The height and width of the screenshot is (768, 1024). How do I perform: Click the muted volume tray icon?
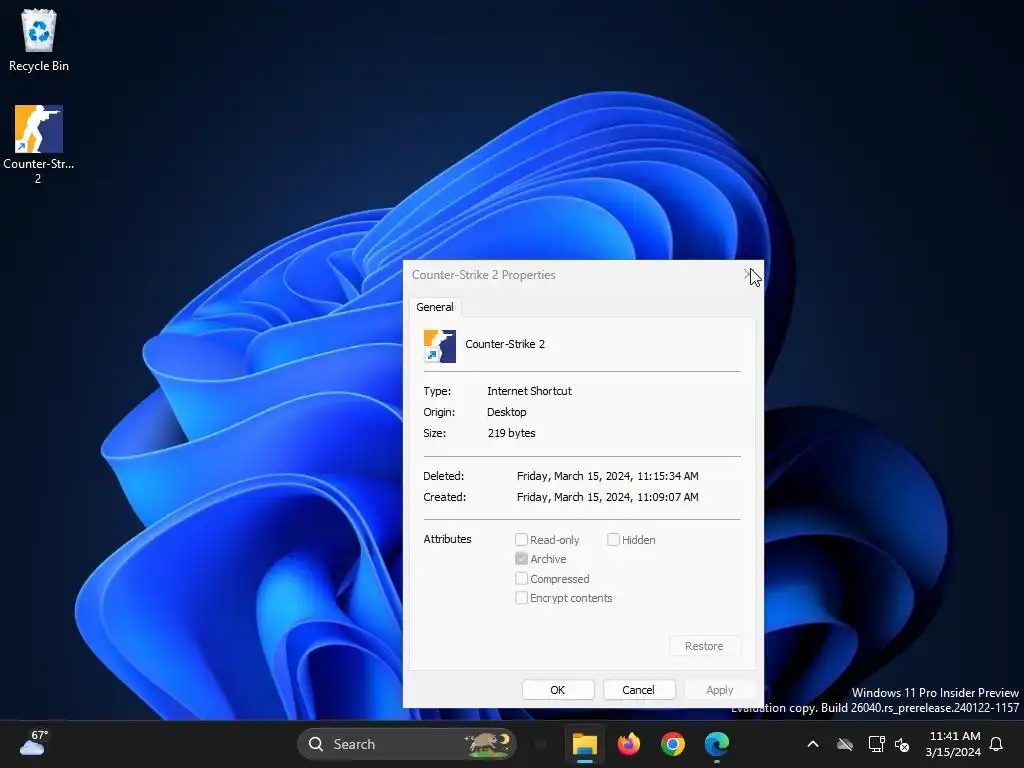pyautogui.click(x=902, y=744)
